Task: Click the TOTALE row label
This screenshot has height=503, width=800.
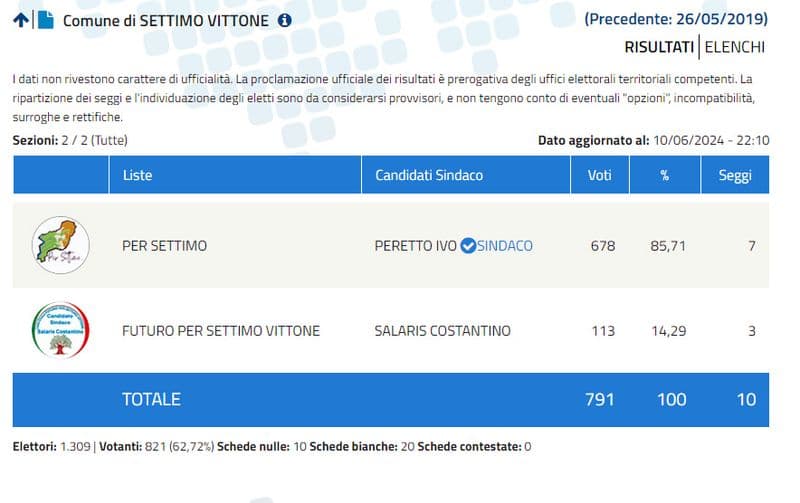Action: [x=151, y=399]
